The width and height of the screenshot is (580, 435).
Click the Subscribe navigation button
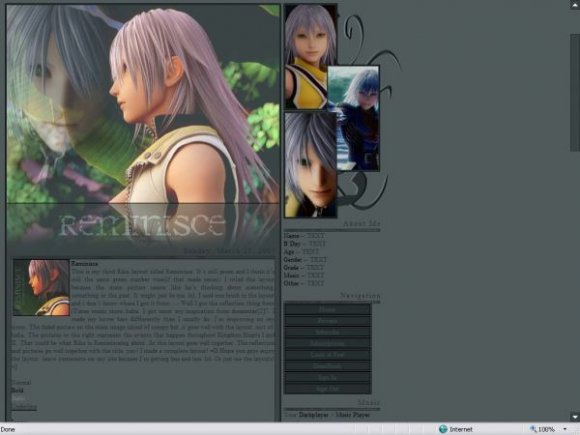point(327,332)
